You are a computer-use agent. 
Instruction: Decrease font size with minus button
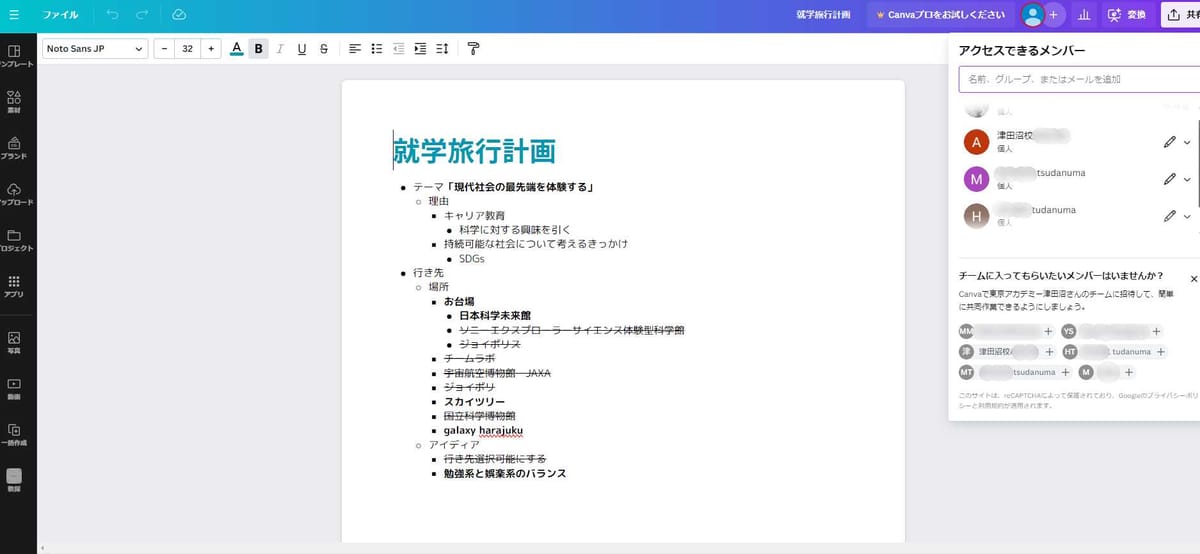coord(164,48)
